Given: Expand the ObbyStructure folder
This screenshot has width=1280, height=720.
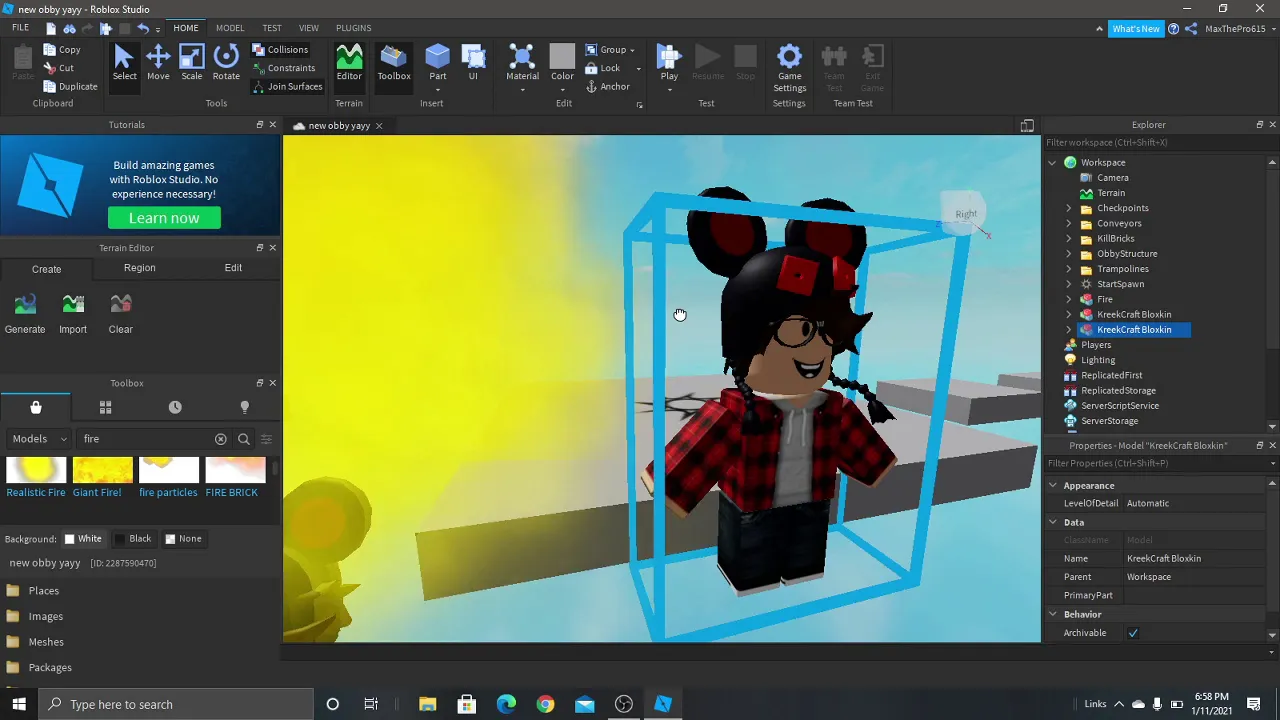Looking at the screenshot, I should pyautogui.click(x=1068, y=254).
